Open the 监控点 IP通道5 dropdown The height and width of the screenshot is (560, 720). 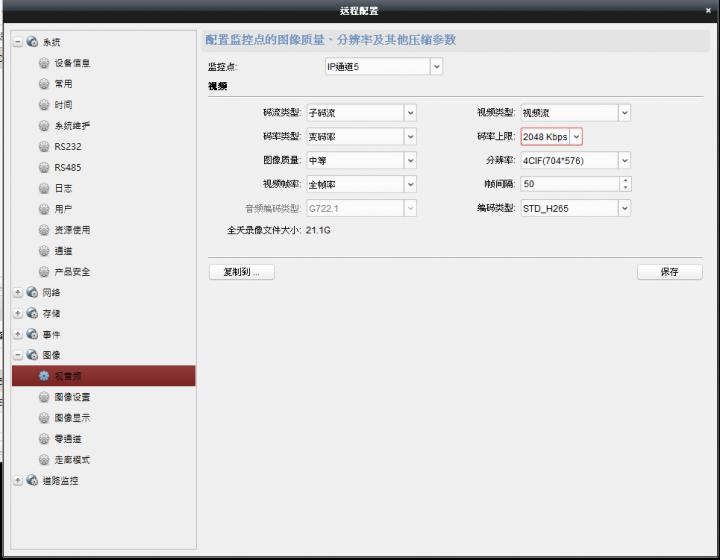pos(436,67)
